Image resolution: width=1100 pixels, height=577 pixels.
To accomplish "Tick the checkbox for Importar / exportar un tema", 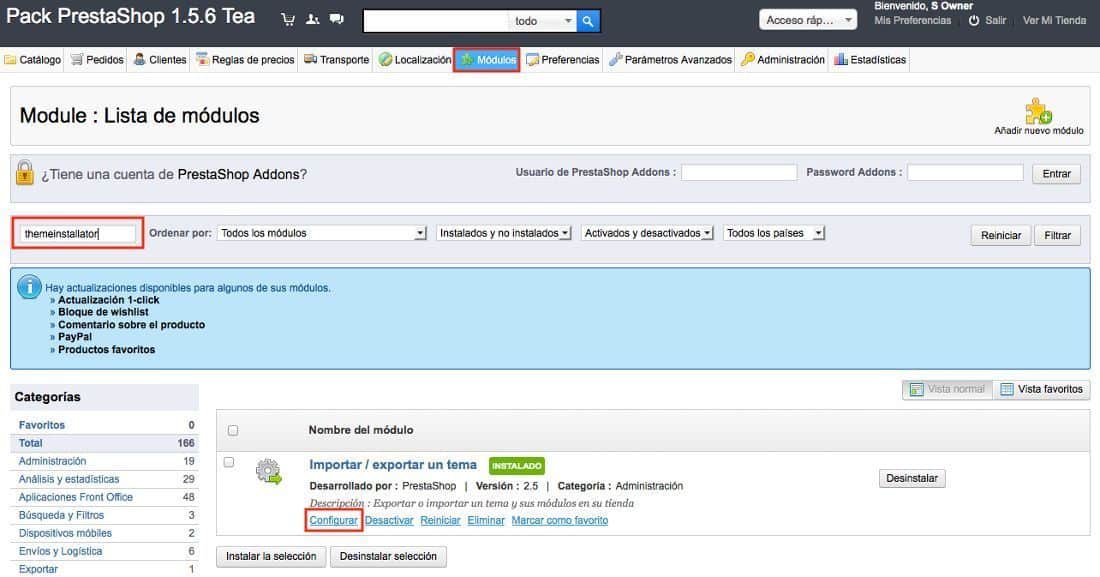I will click(229, 462).
